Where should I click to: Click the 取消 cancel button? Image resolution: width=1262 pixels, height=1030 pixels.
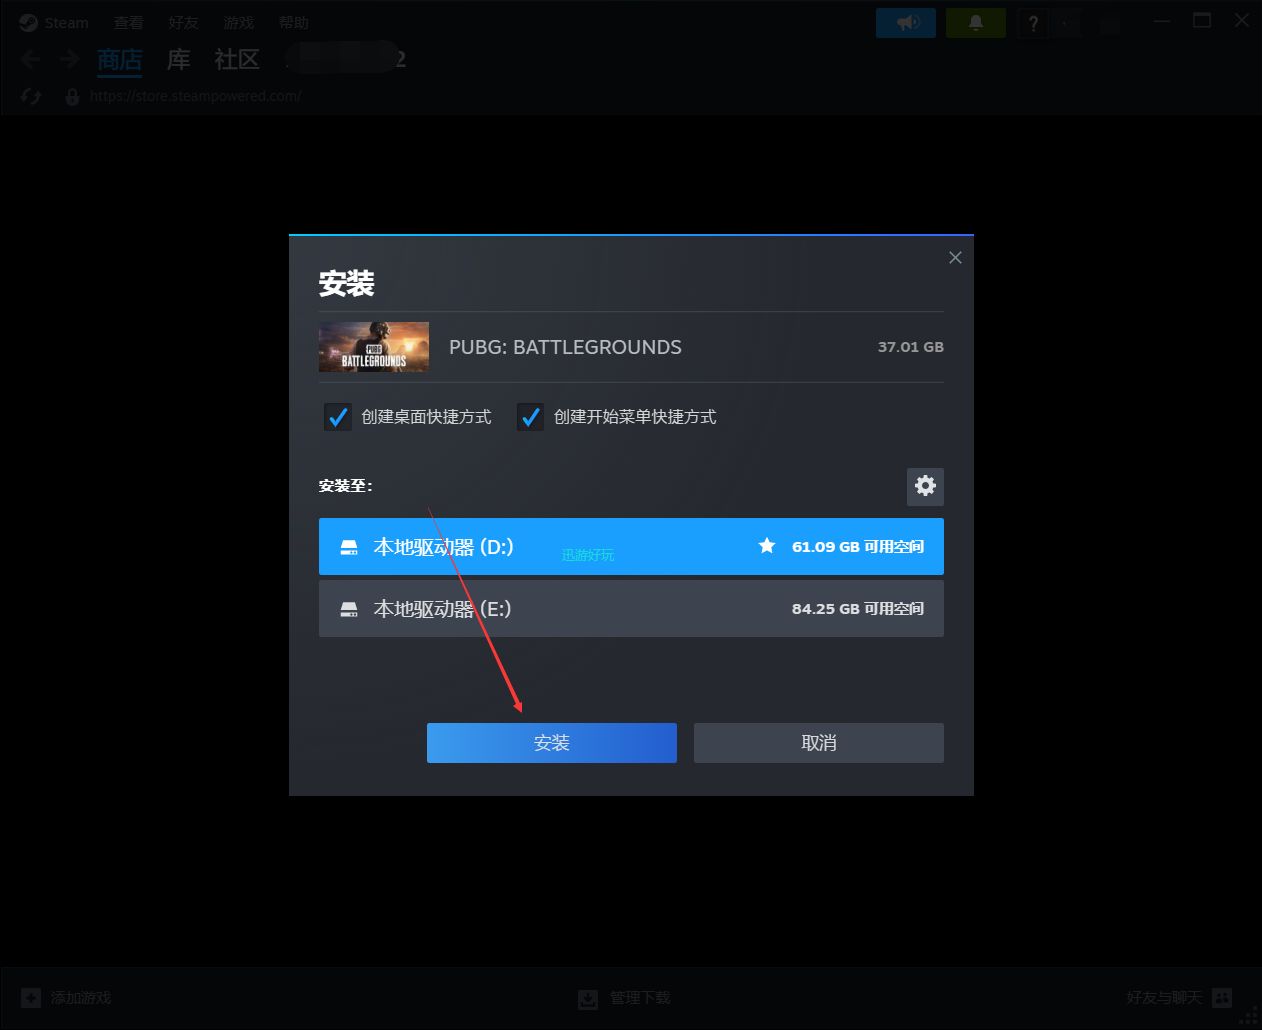[818, 743]
